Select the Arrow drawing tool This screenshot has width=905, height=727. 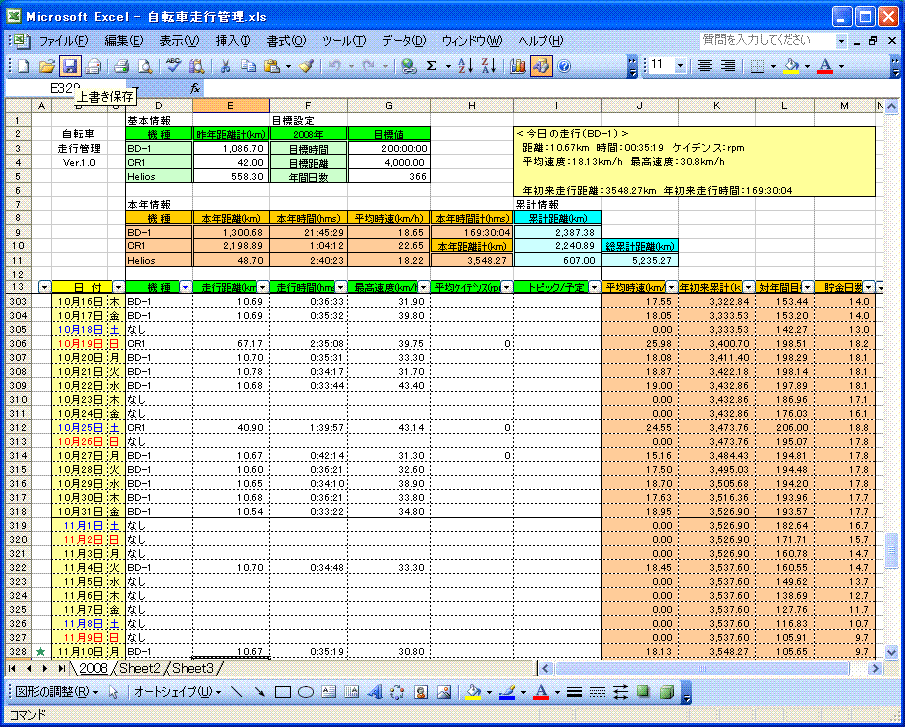click(x=259, y=692)
